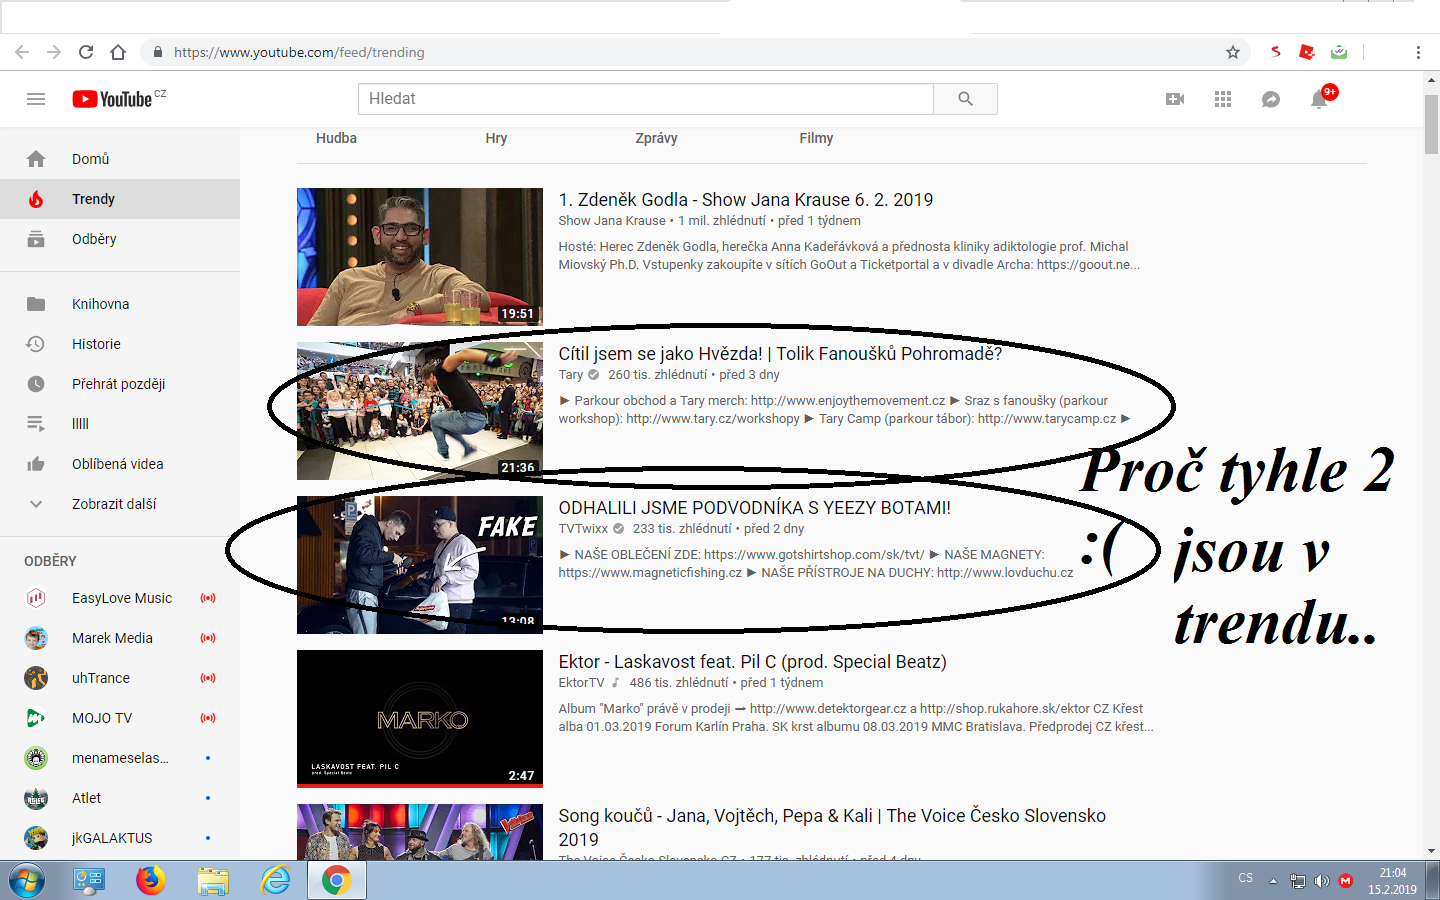Open the notifications bell
Image resolution: width=1440 pixels, height=900 pixels.
1319,99
